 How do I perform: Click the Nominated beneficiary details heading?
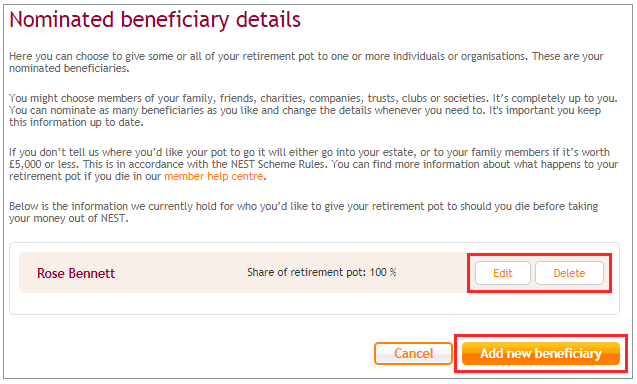(x=155, y=20)
